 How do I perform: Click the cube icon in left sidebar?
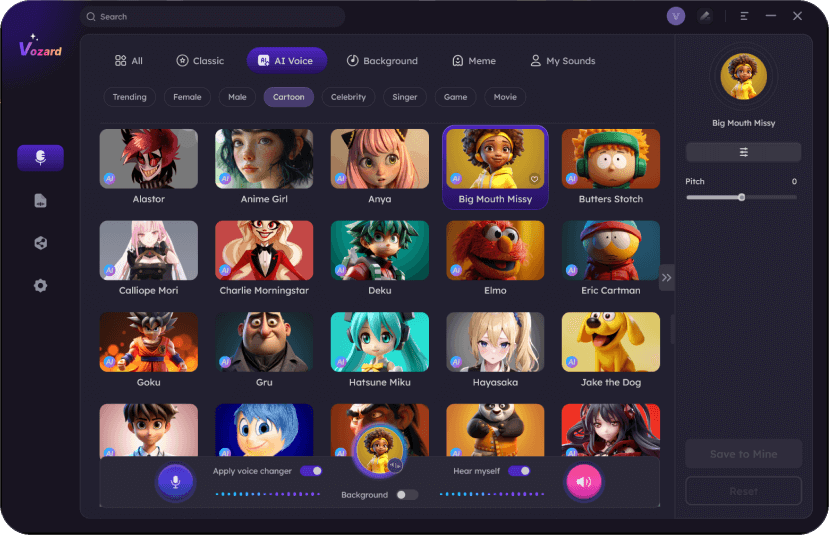(x=40, y=243)
